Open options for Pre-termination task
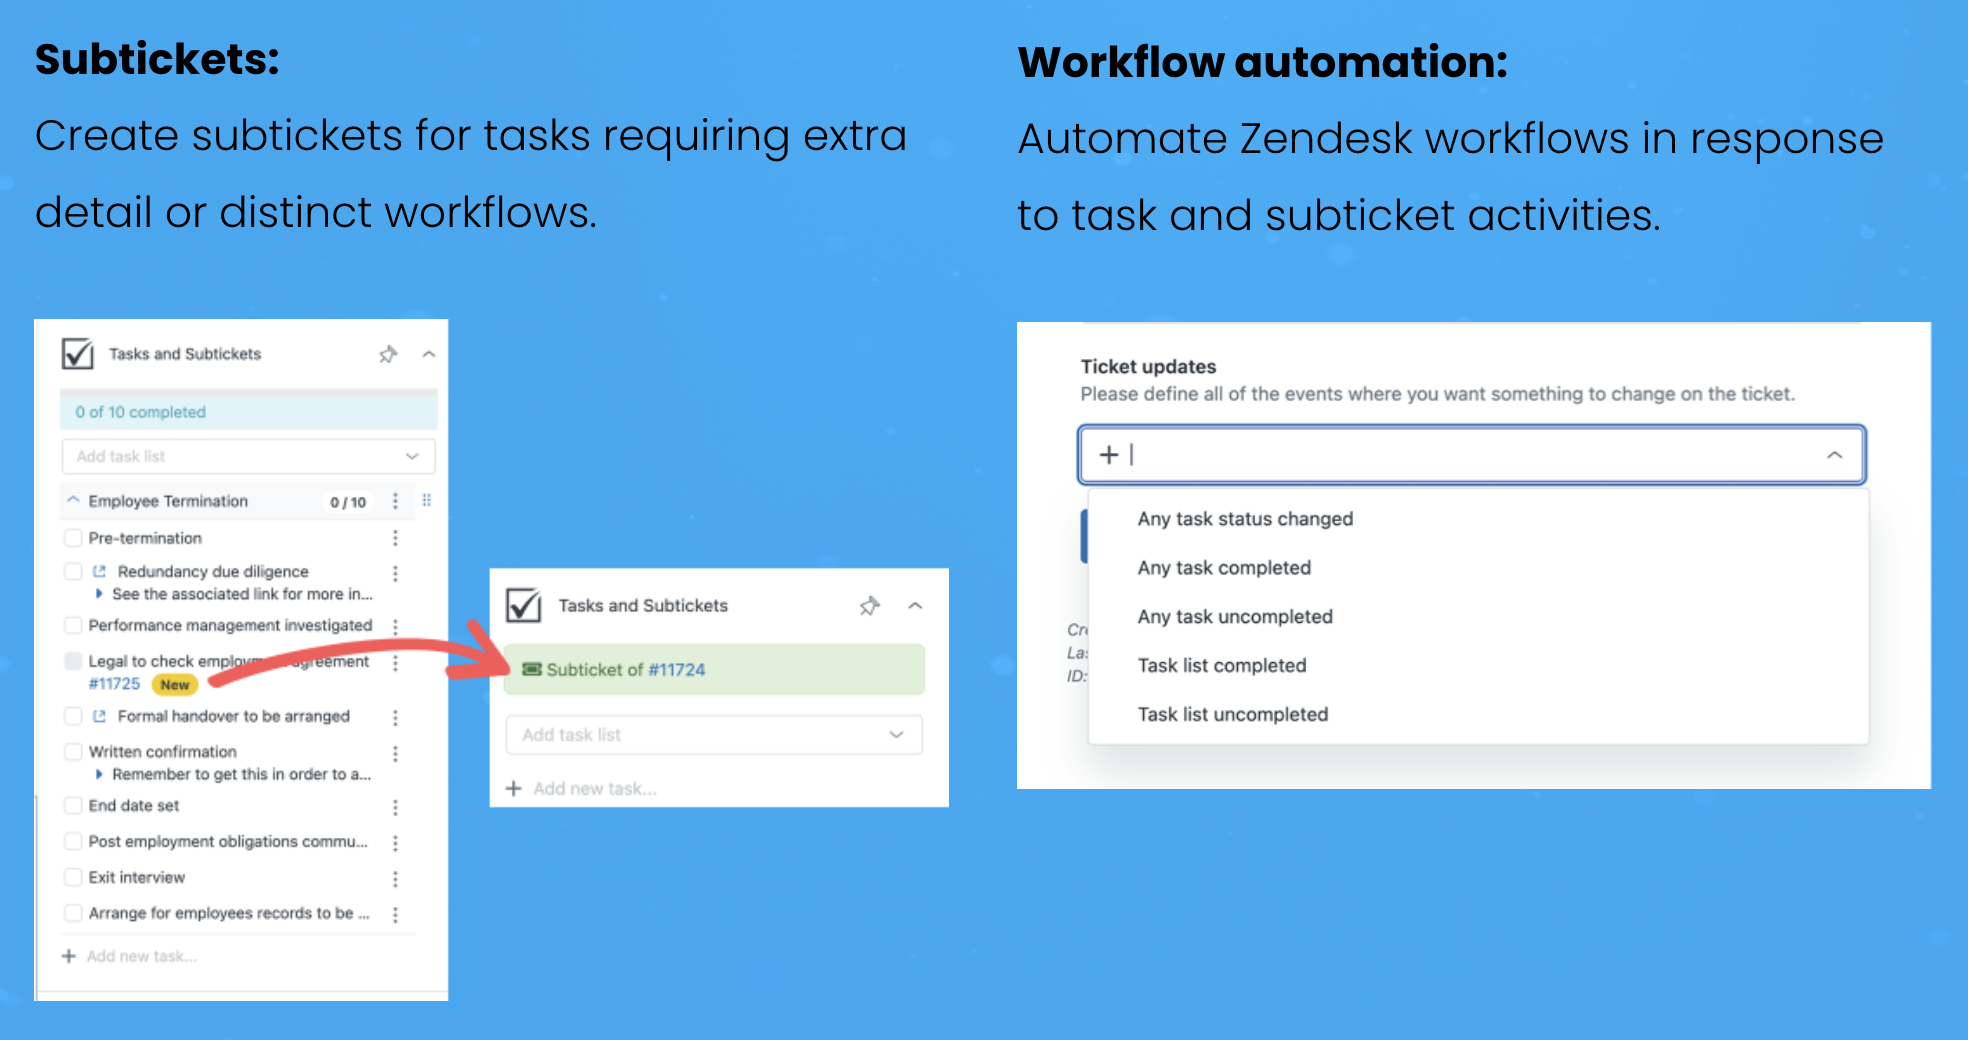 click(395, 538)
